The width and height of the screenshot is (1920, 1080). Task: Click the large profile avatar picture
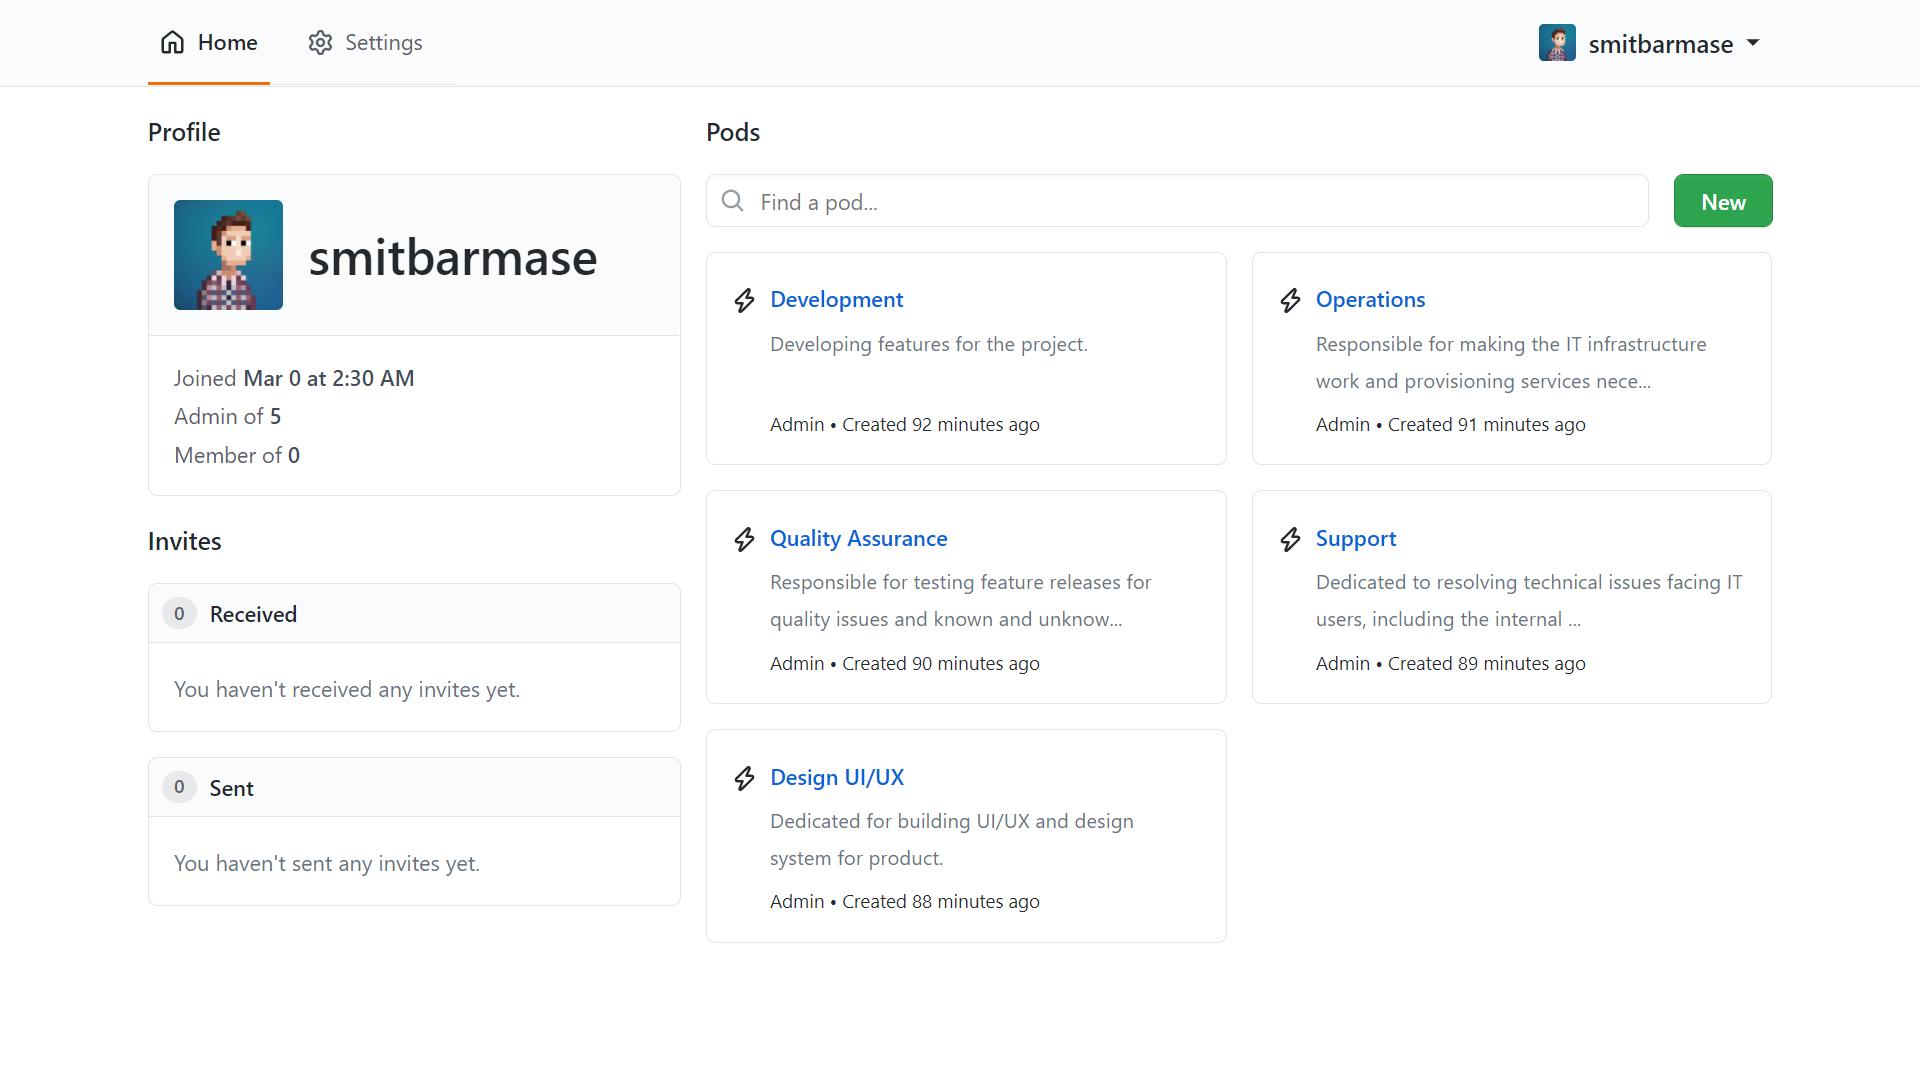click(228, 255)
